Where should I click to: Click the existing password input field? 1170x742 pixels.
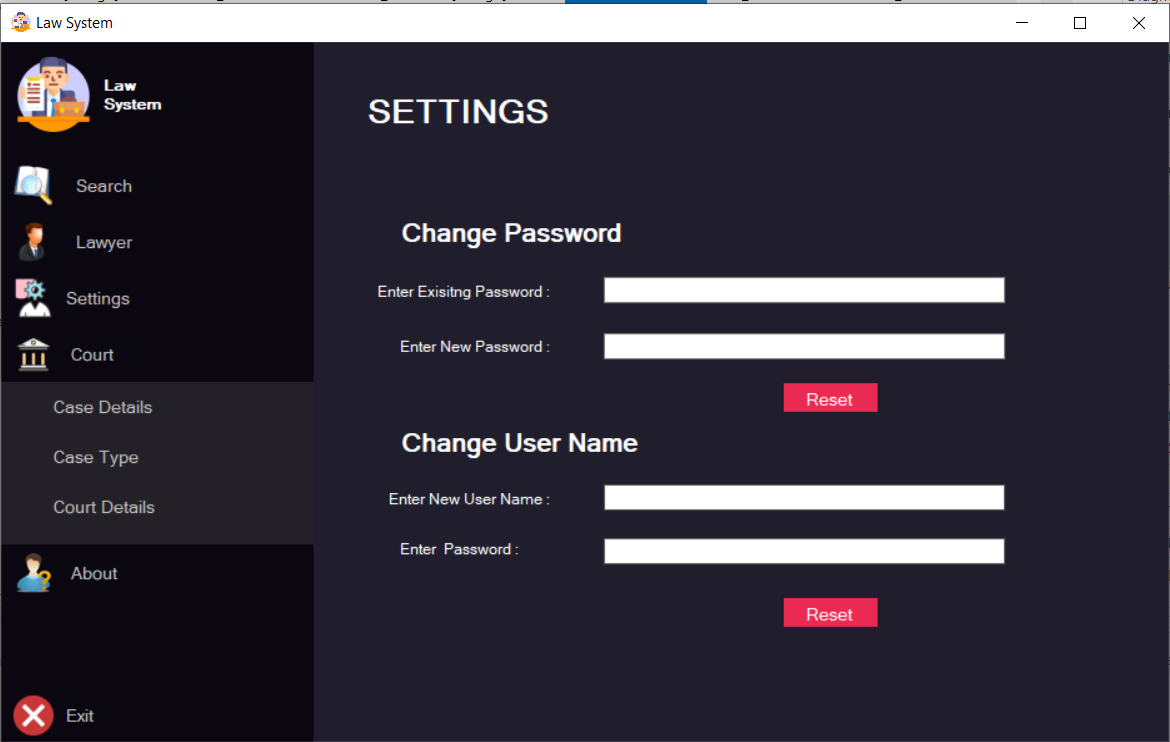pyautogui.click(x=803, y=289)
